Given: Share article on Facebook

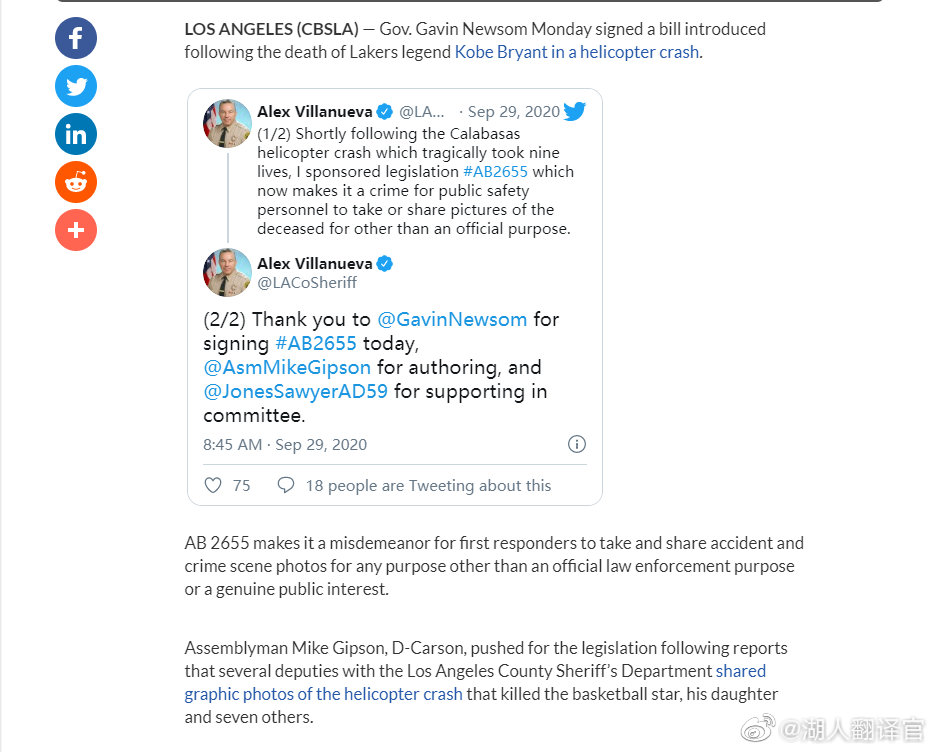Looking at the screenshot, I should coord(76,38).
